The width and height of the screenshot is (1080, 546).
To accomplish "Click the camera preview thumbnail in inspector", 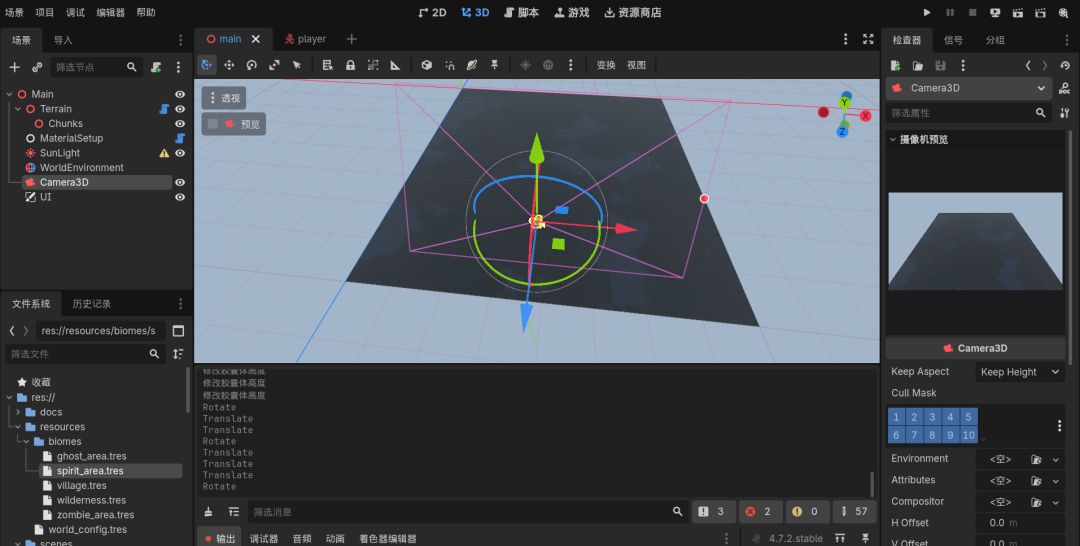I will 975,241.
